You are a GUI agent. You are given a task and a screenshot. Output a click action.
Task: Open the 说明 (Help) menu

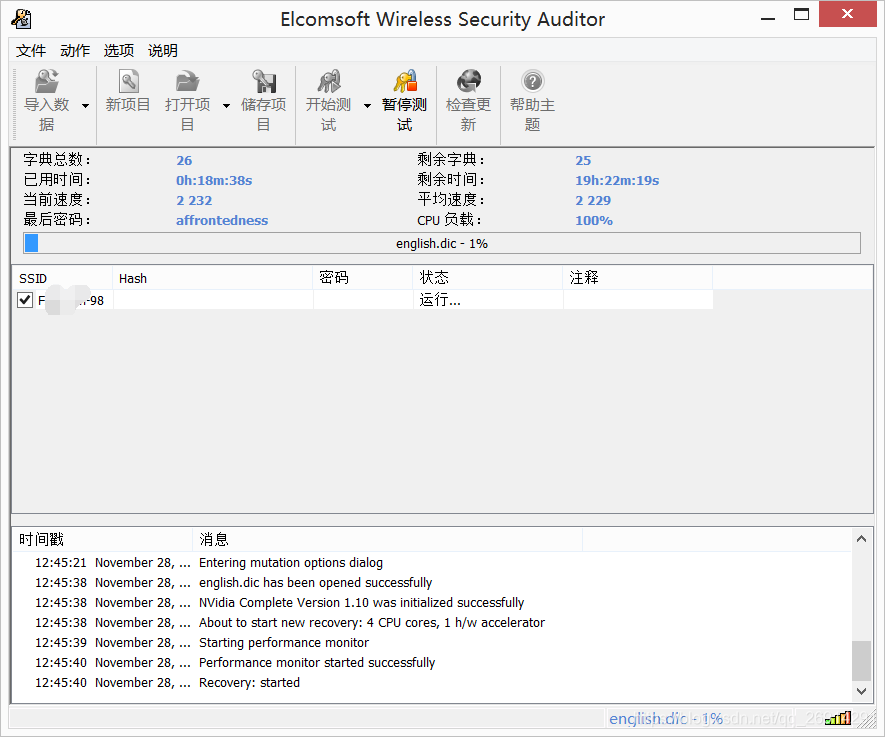pyautogui.click(x=163, y=51)
